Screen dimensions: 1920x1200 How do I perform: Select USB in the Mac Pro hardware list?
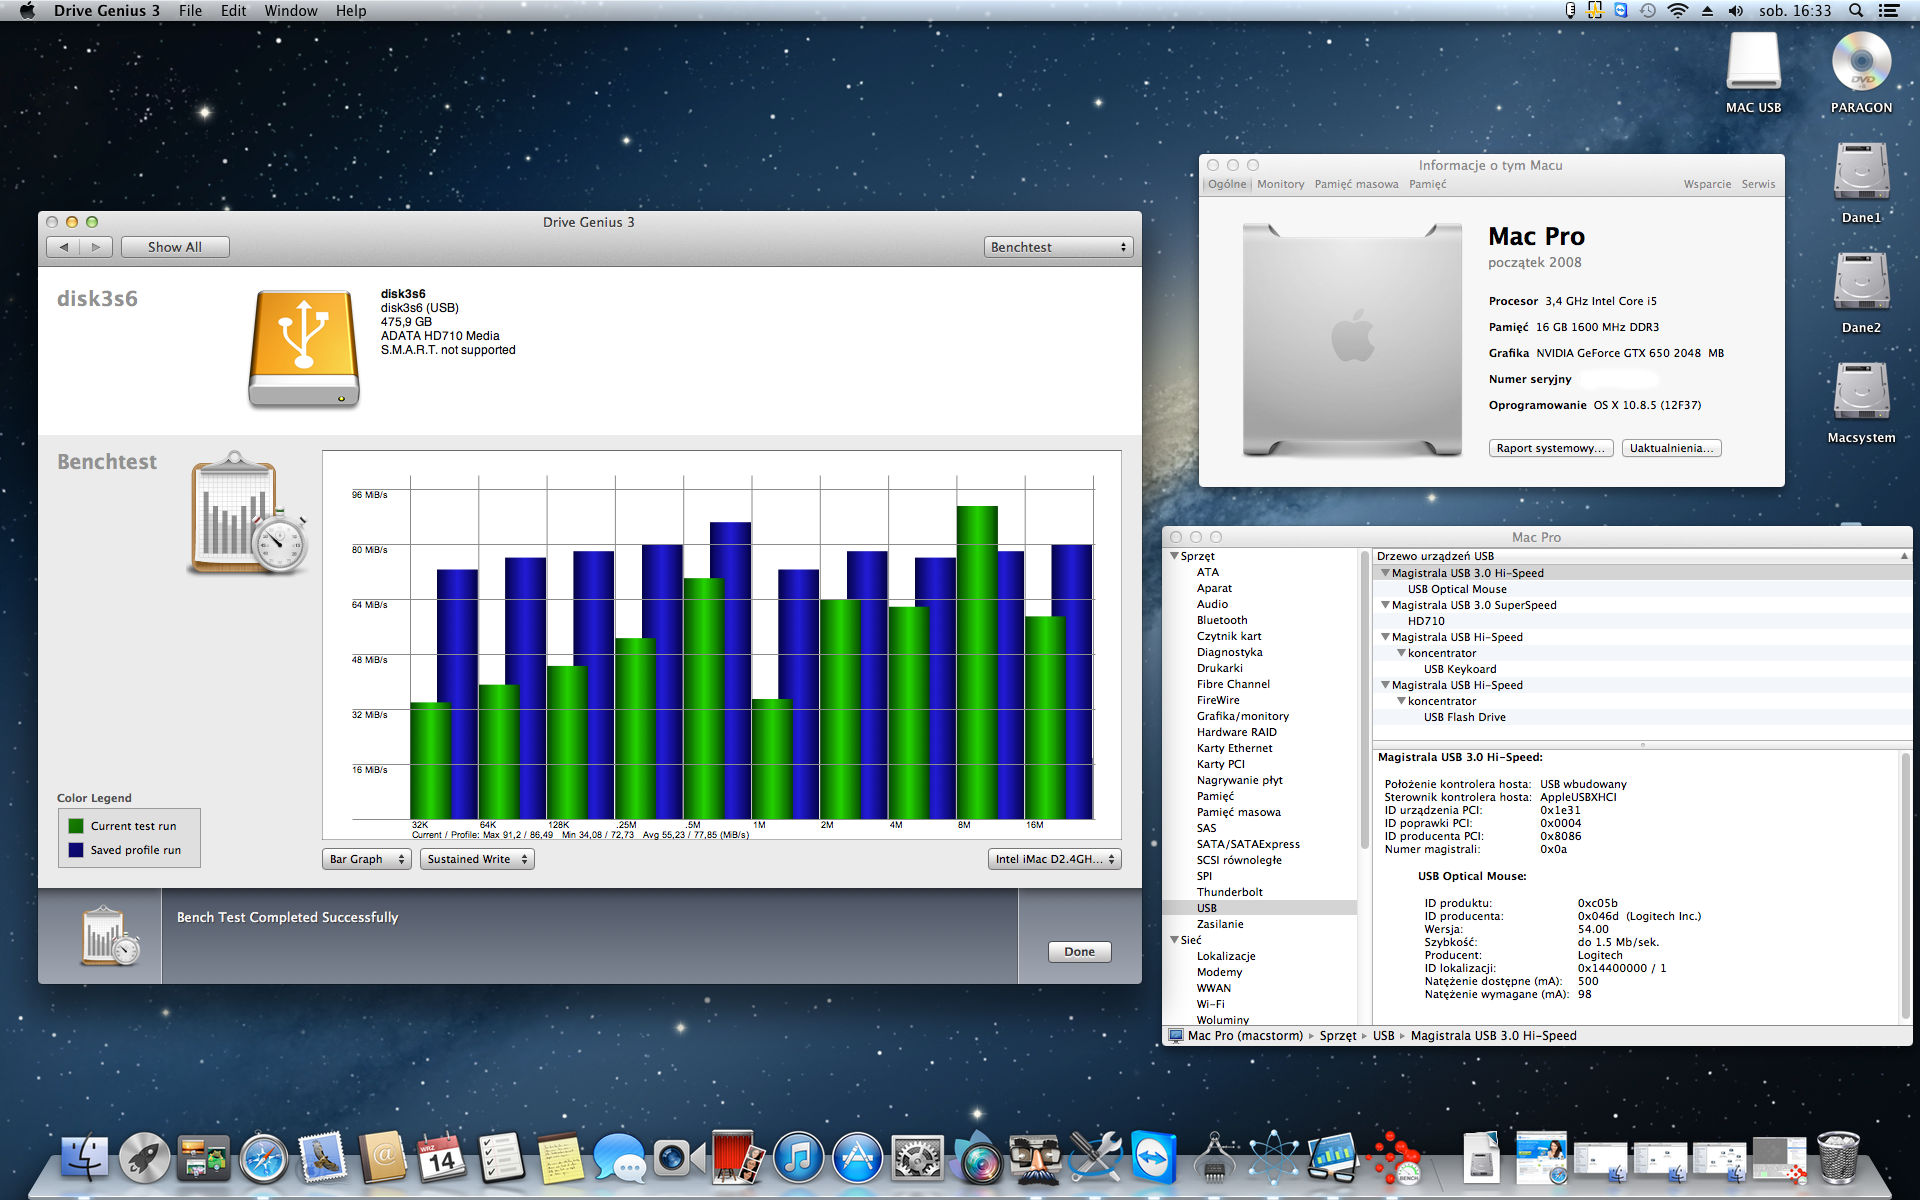pyautogui.click(x=1260, y=908)
